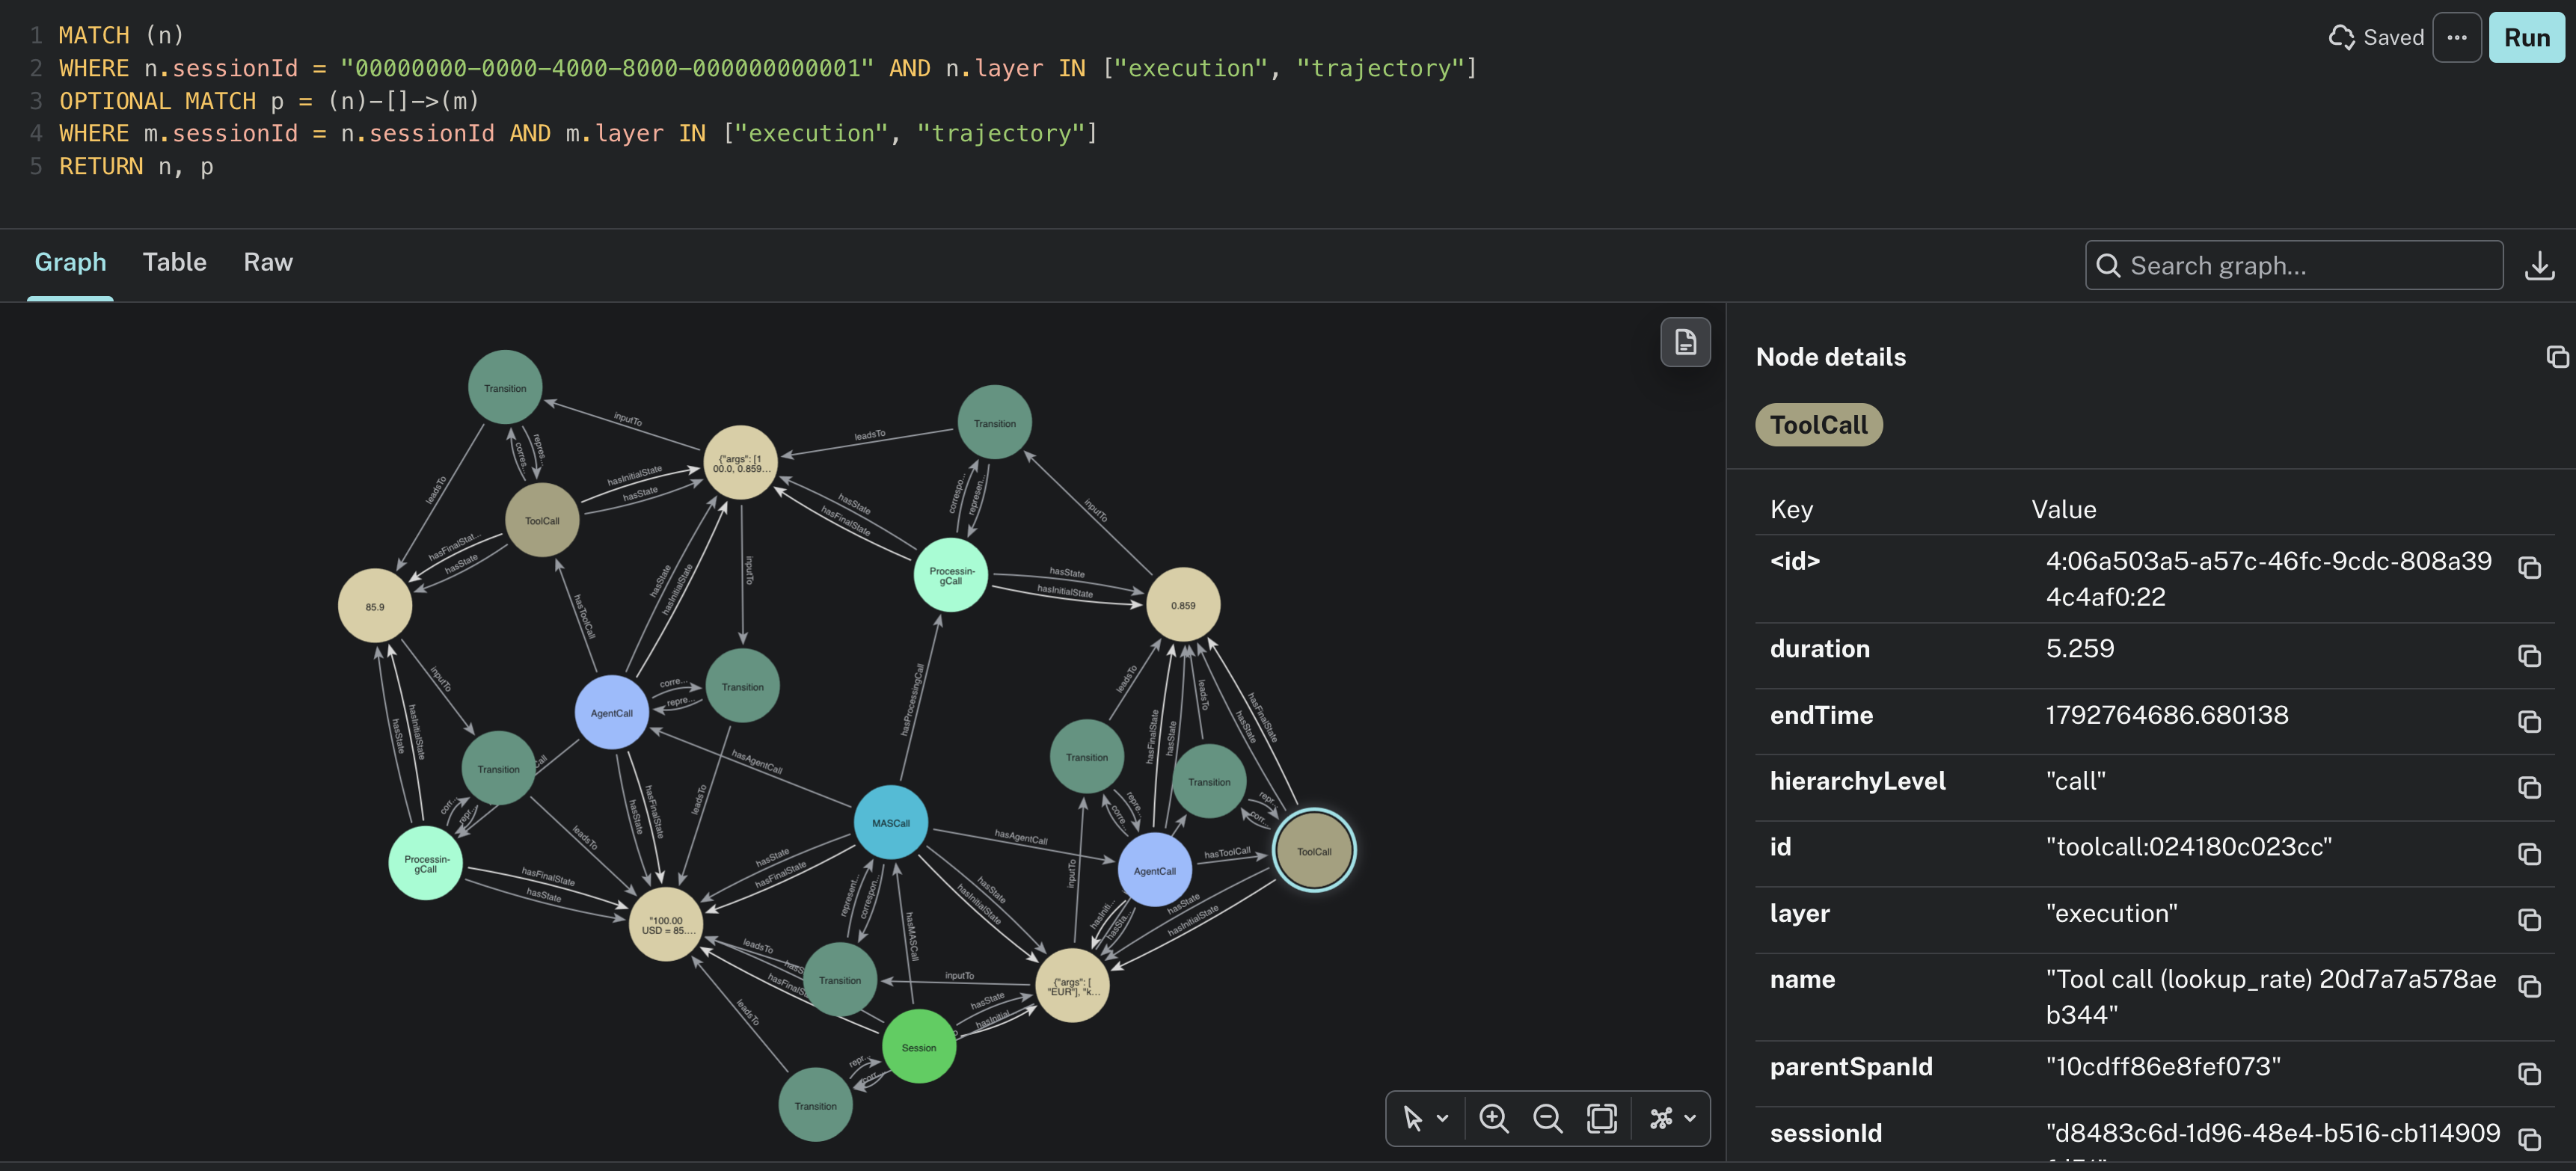This screenshot has height=1171, width=2576.
Task: Click the parentSpanId value "10cdff86e8fef073"
Action: (2163, 1067)
